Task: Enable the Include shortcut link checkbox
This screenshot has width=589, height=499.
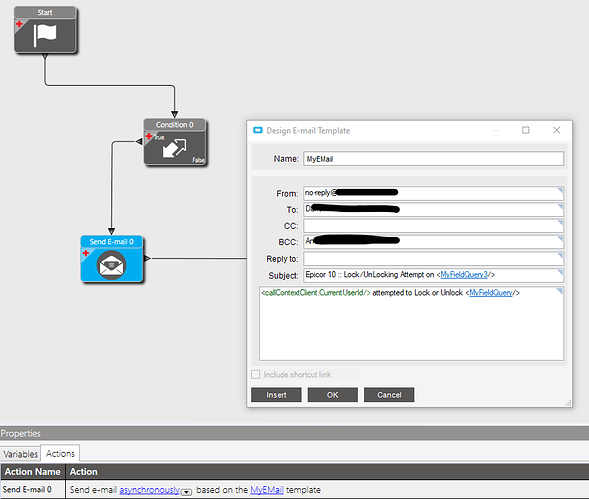Action: [x=255, y=374]
